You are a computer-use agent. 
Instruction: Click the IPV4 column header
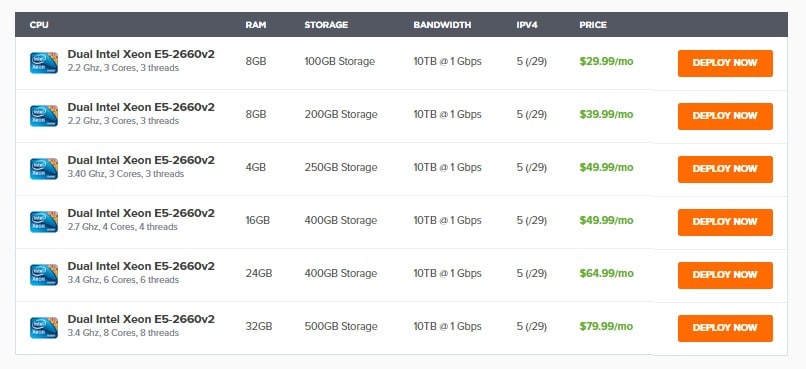click(x=527, y=25)
